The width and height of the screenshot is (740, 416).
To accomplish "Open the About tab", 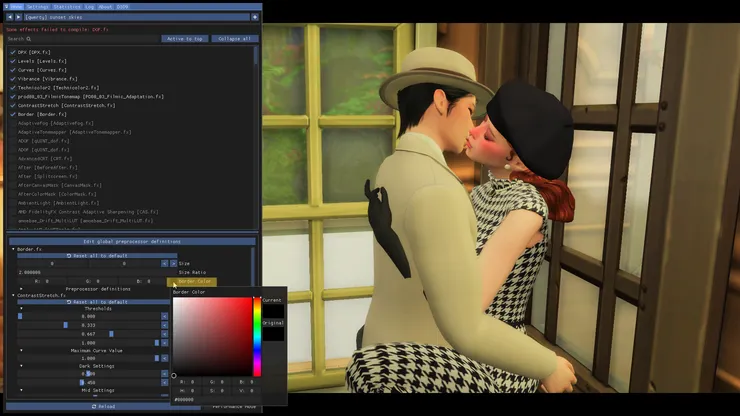I will tap(105, 7).
